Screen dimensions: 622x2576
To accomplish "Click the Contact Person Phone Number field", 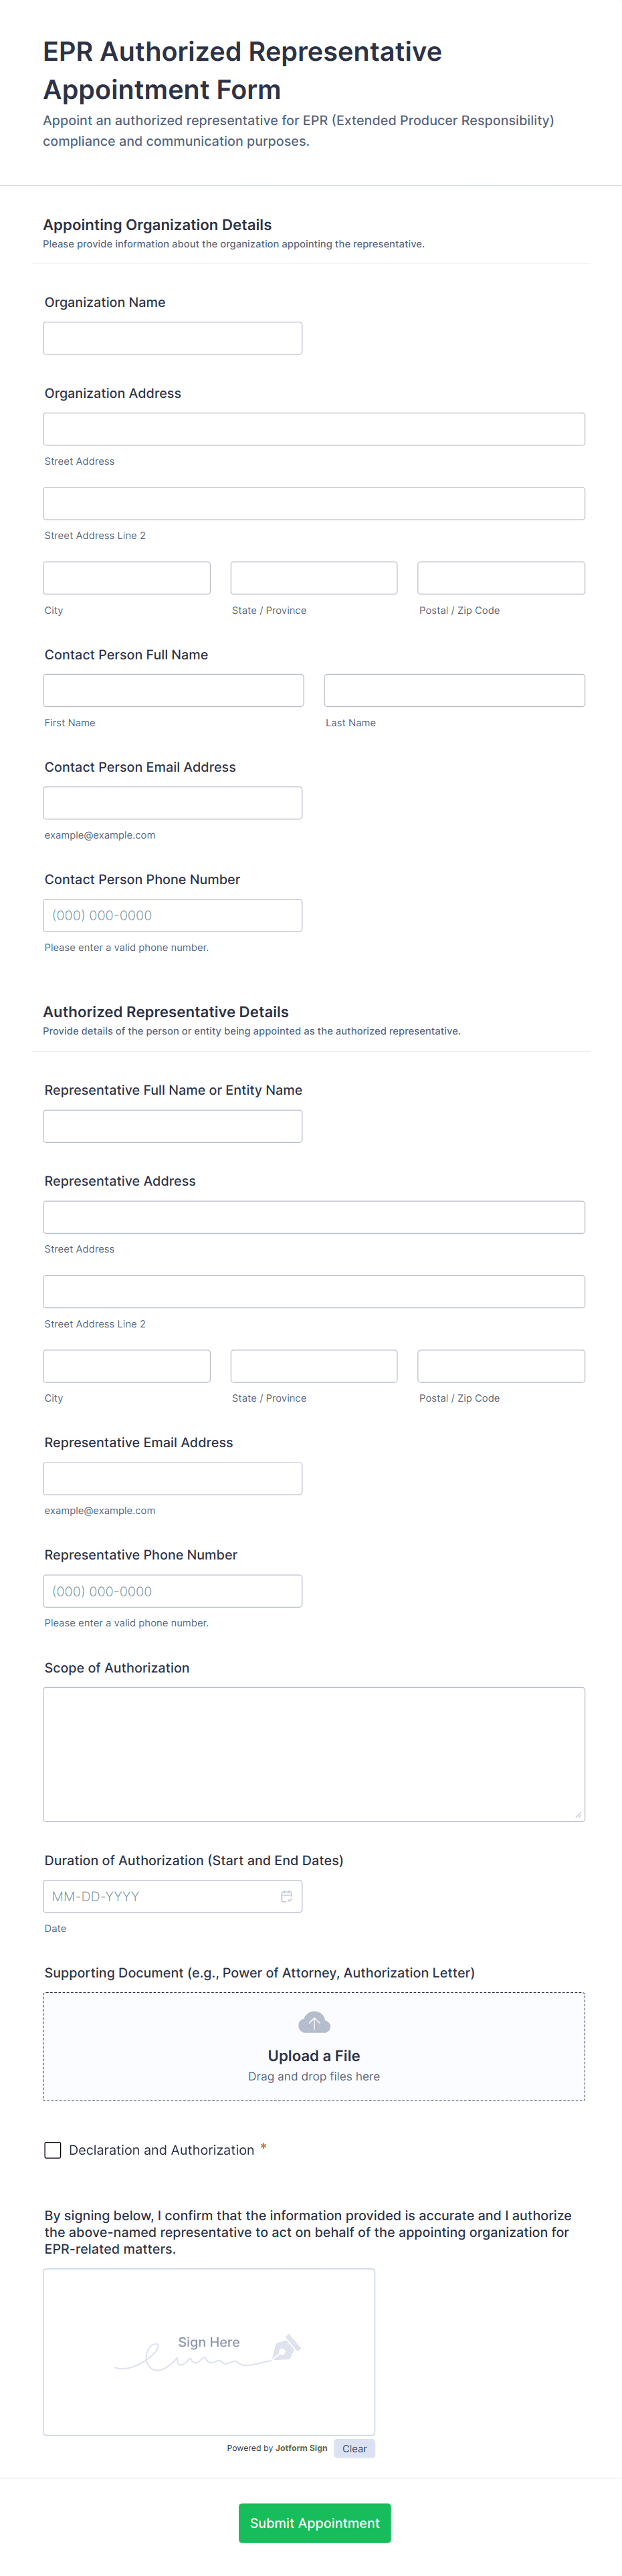I will [172, 915].
